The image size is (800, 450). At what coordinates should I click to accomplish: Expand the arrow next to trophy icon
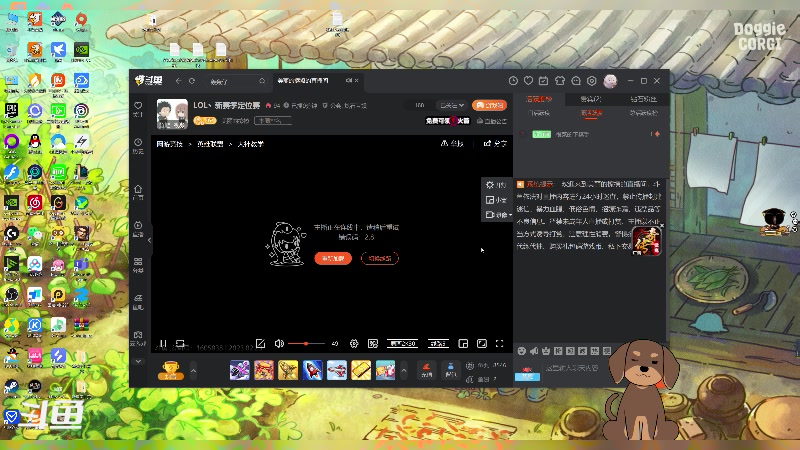point(193,370)
